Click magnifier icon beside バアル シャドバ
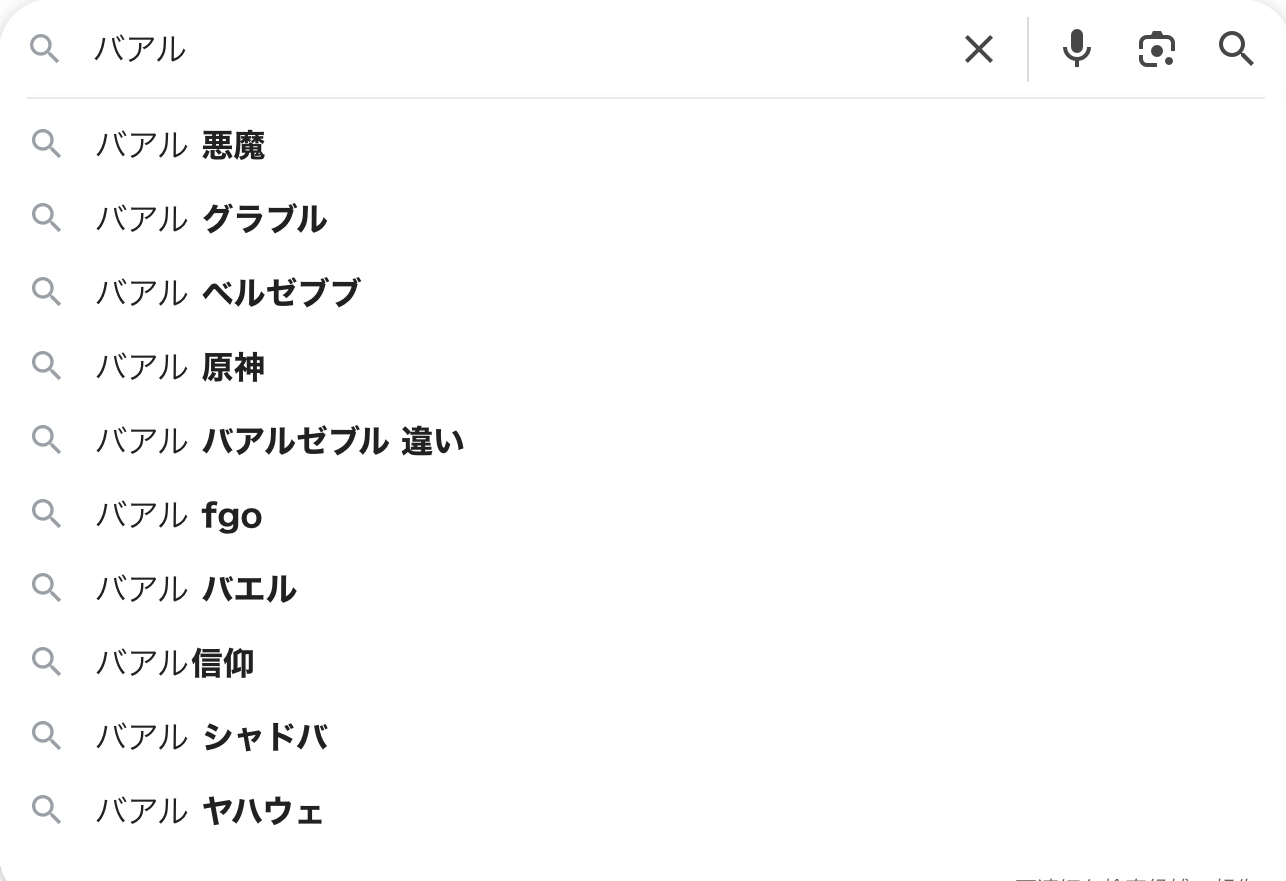The height and width of the screenshot is (881, 1286). pyautogui.click(x=46, y=736)
